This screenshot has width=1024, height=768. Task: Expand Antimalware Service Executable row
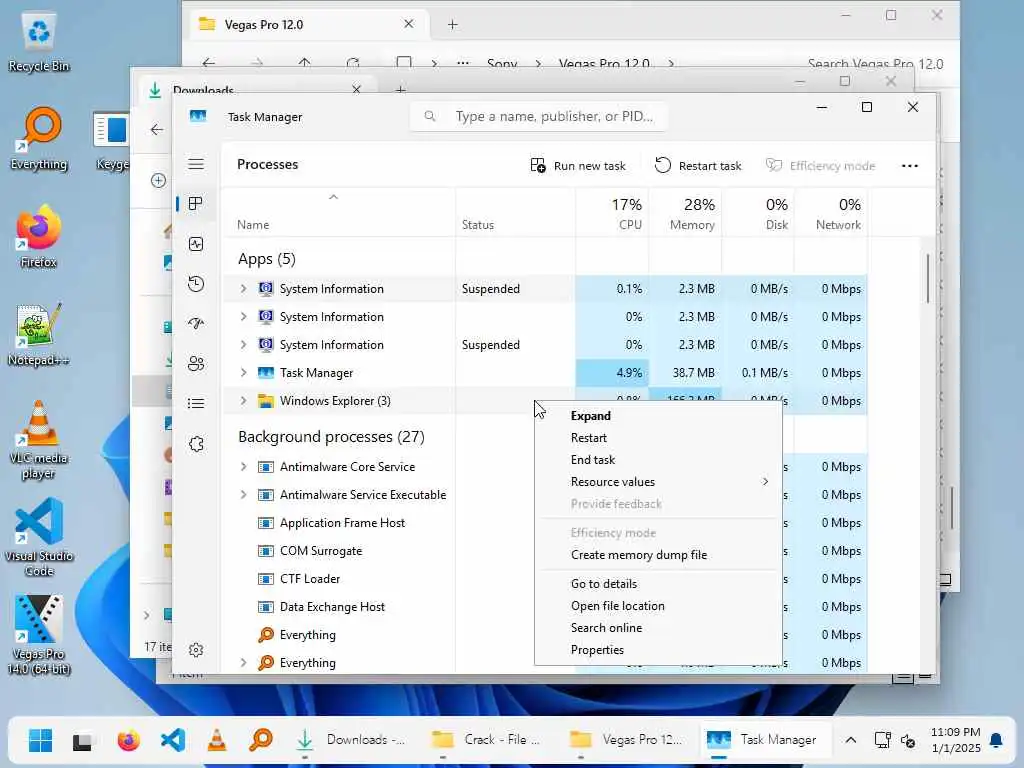pos(244,495)
